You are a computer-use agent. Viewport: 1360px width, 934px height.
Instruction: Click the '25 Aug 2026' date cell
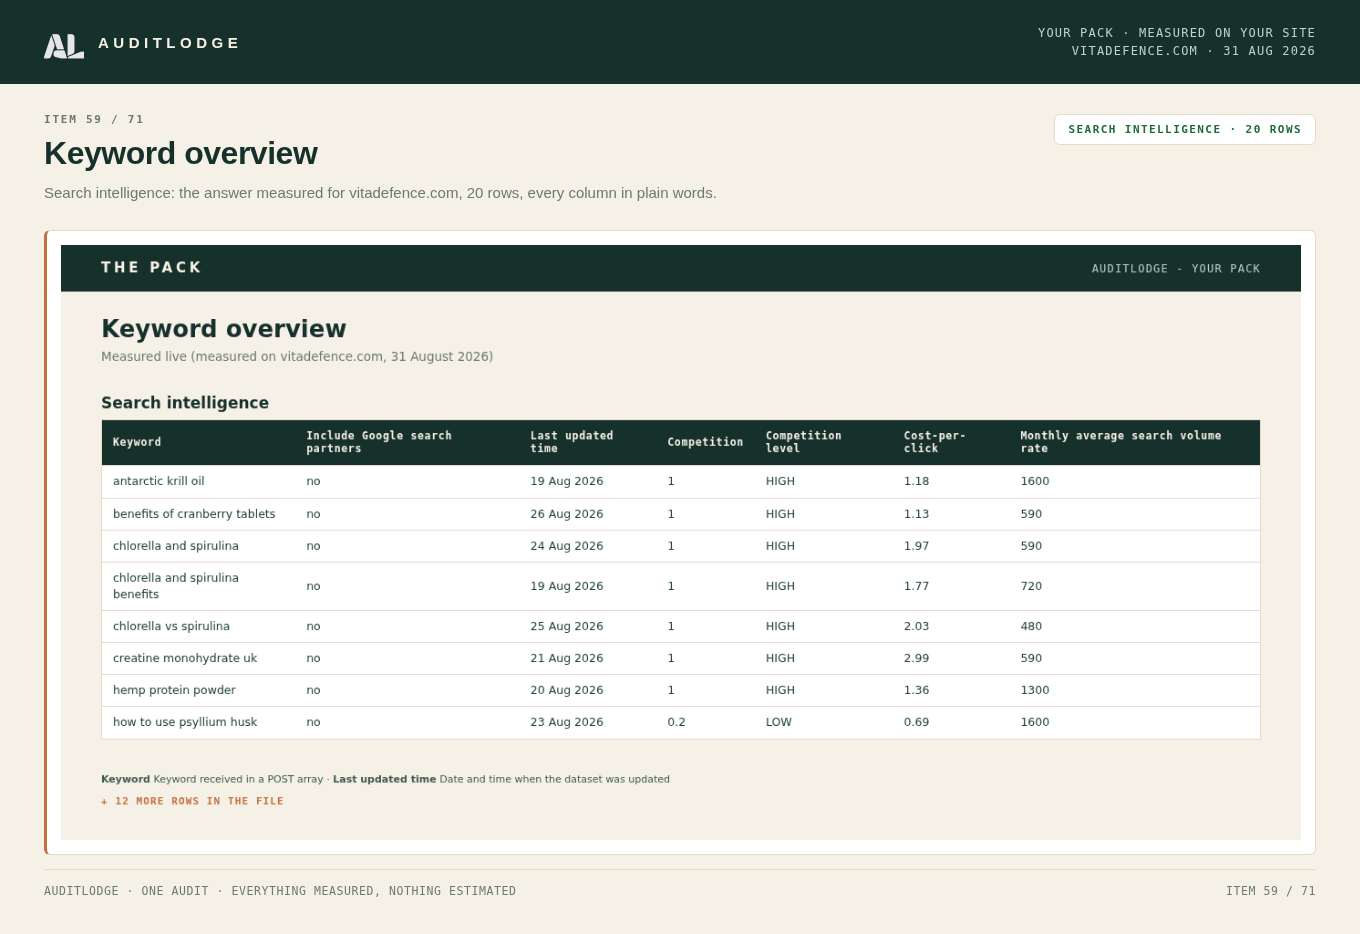point(567,626)
